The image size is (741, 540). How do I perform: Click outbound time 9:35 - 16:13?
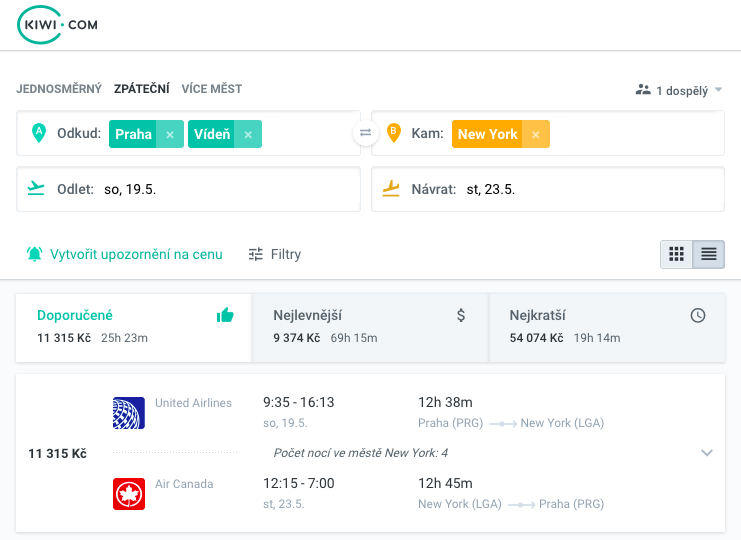(x=299, y=402)
